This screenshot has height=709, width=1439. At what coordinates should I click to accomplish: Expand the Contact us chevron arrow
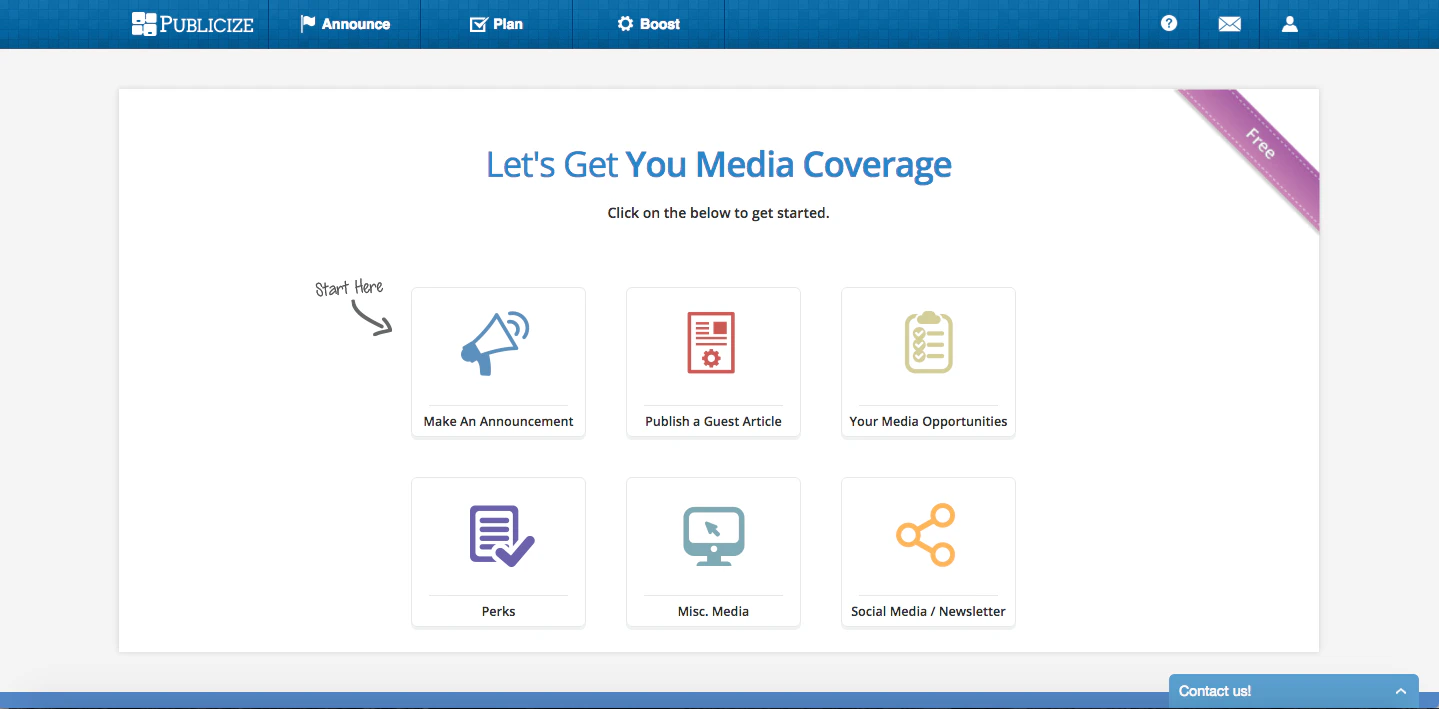tap(1401, 691)
